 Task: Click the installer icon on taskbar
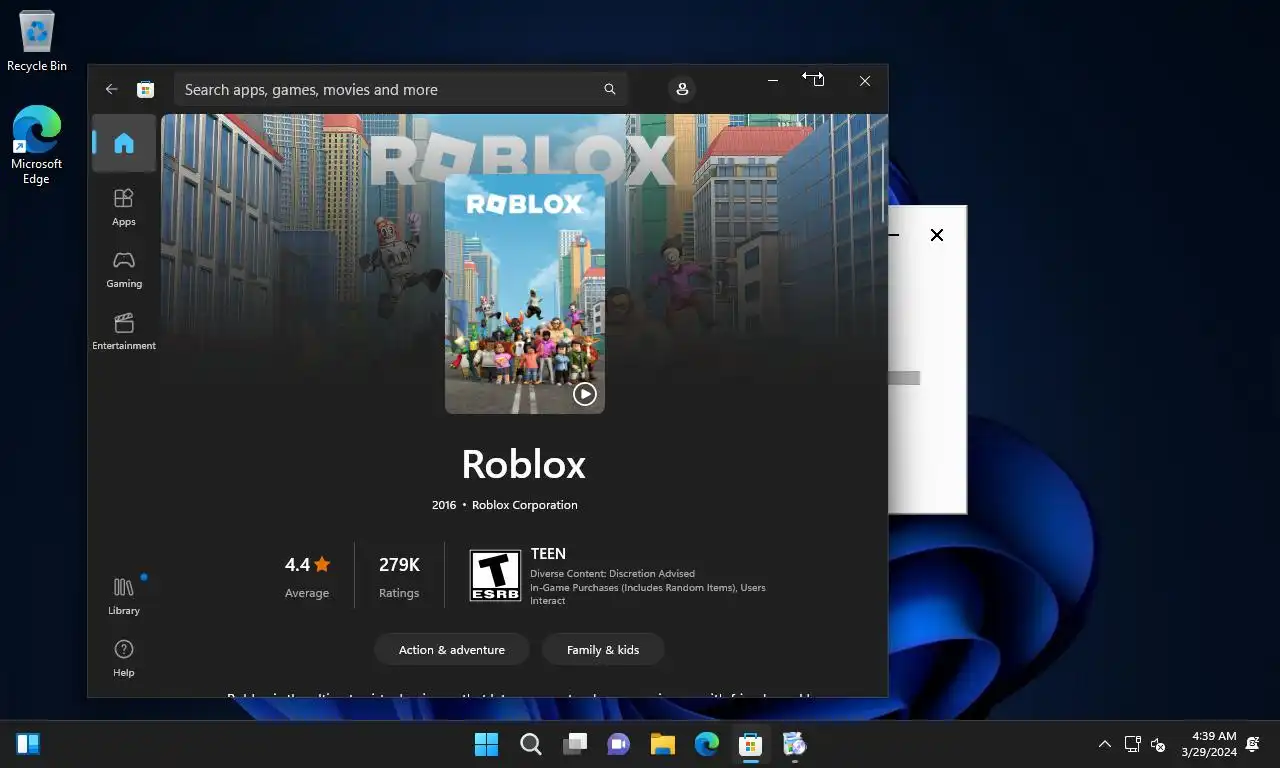795,744
